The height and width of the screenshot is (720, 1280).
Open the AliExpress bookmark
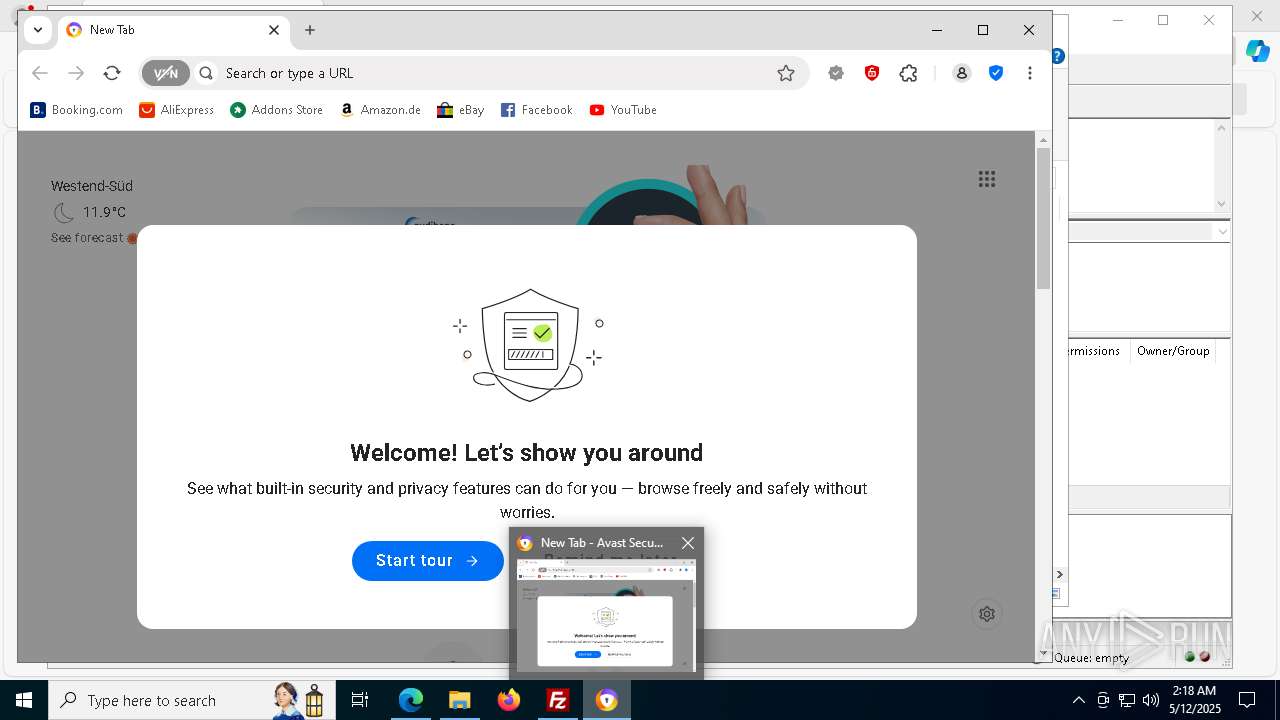(x=177, y=110)
